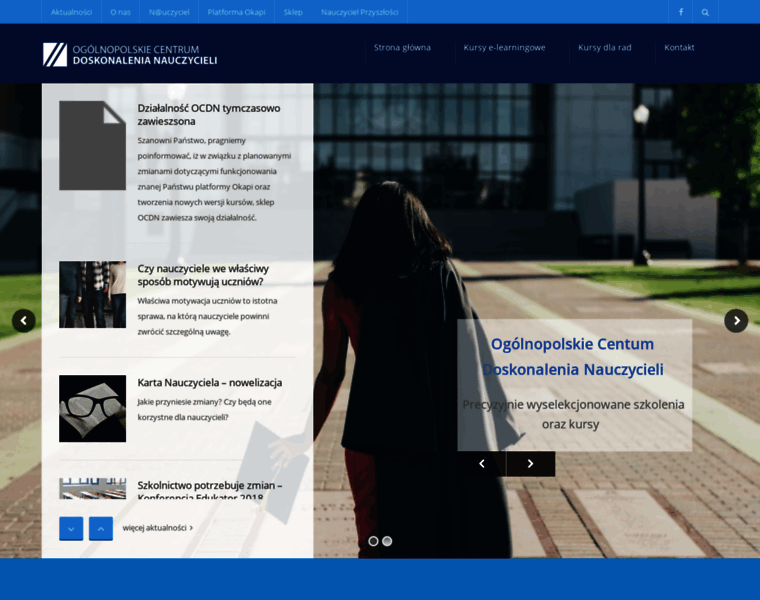760x600 pixels.
Task: Click previous caption arrow under the banner text
Action: (481, 464)
